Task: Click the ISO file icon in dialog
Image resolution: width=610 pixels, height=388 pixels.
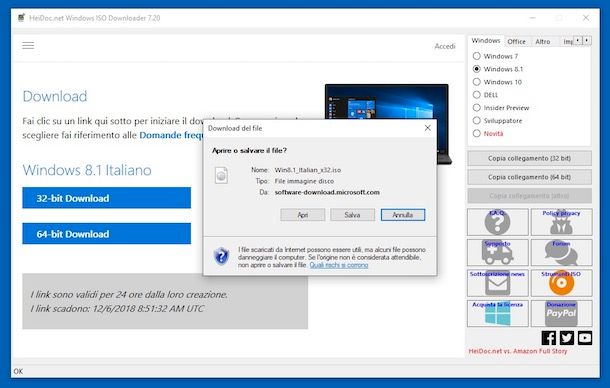Action: pyautogui.click(x=221, y=175)
